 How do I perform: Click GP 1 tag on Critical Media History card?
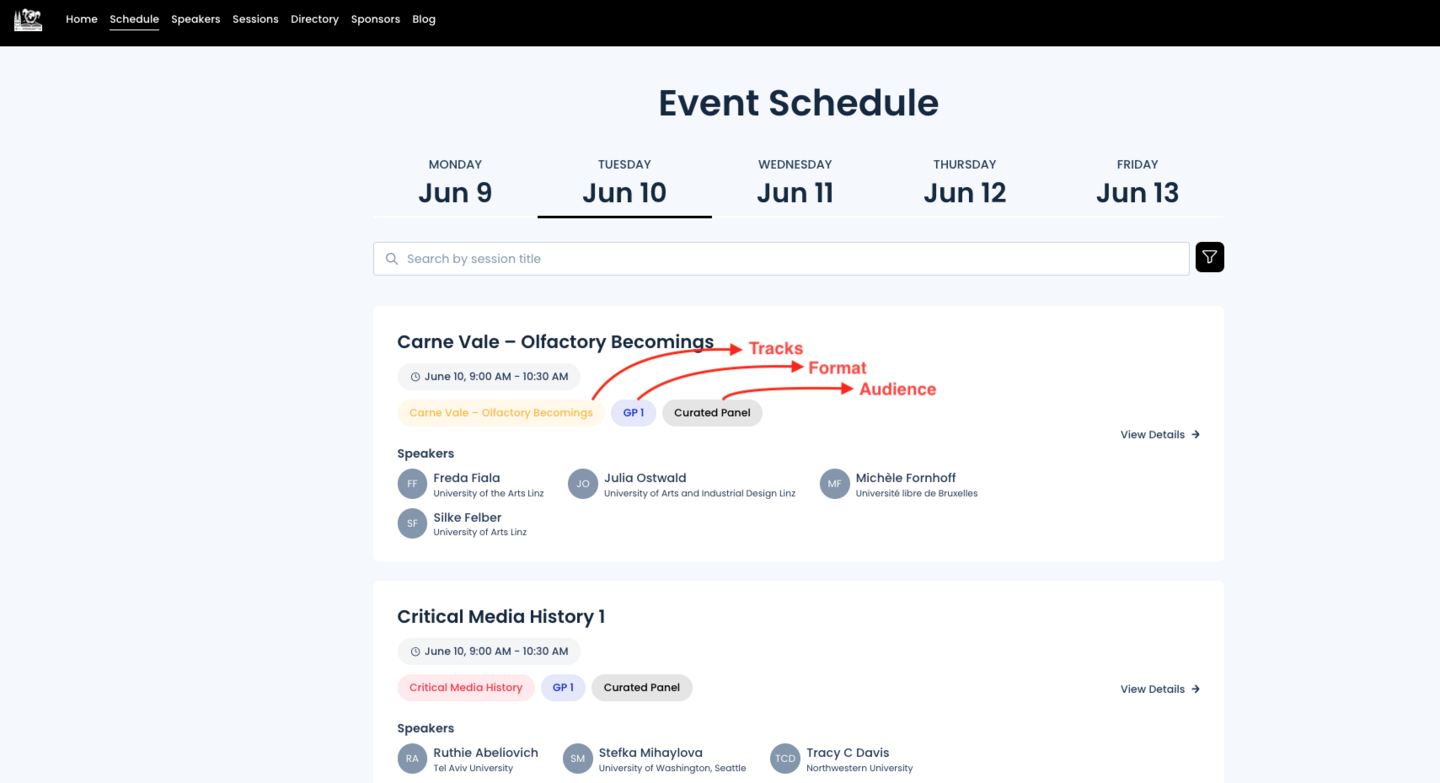coord(563,688)
